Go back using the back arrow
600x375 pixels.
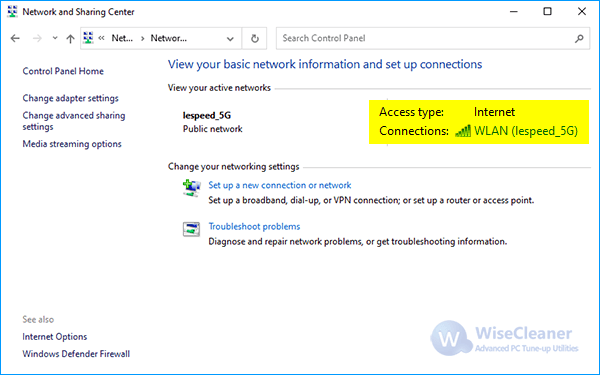coord(15,38)
